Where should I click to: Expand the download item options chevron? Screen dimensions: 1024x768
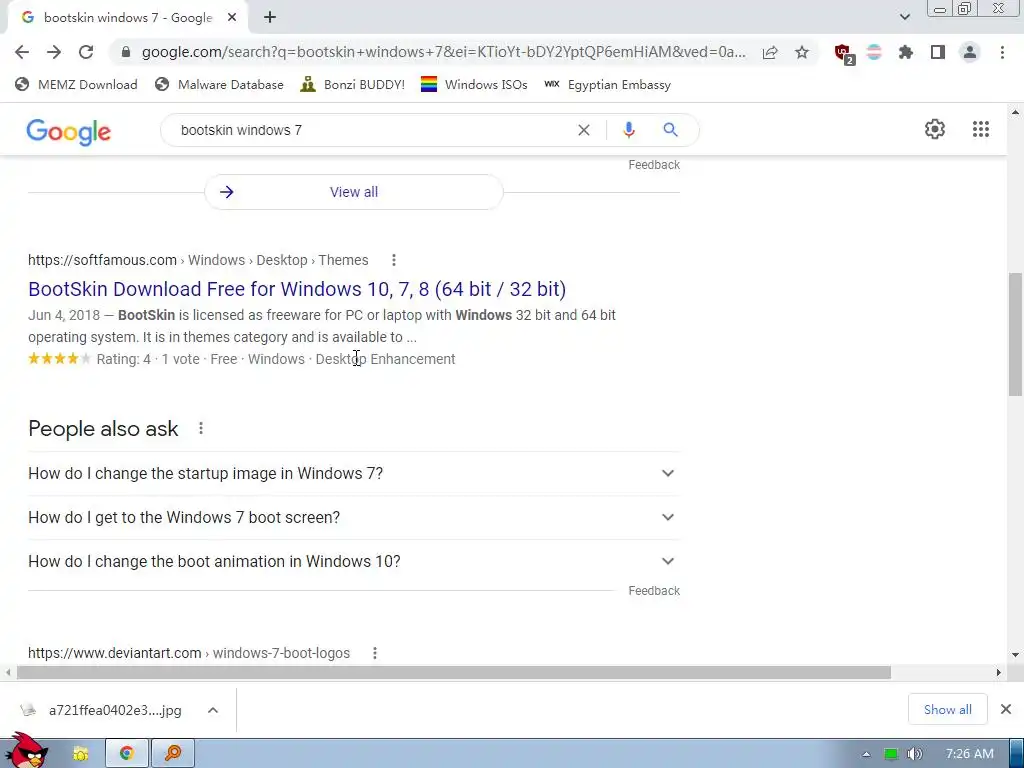[x=213, y=711]
